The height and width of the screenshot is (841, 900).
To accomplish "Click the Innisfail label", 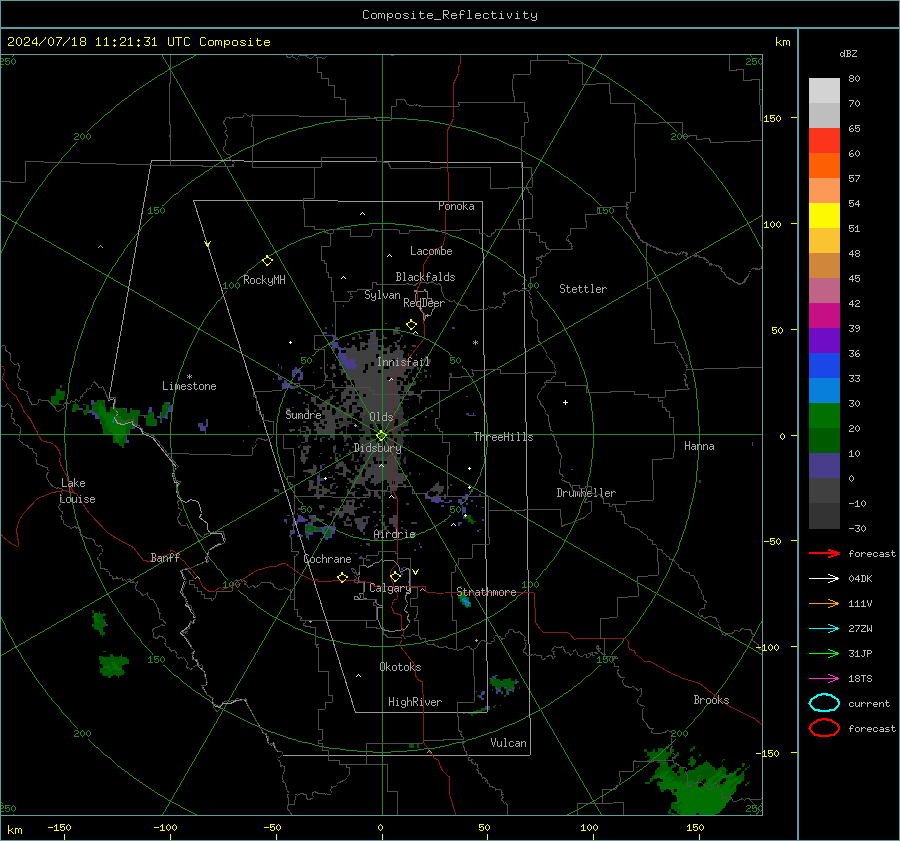I will click(x=404, y=362).
